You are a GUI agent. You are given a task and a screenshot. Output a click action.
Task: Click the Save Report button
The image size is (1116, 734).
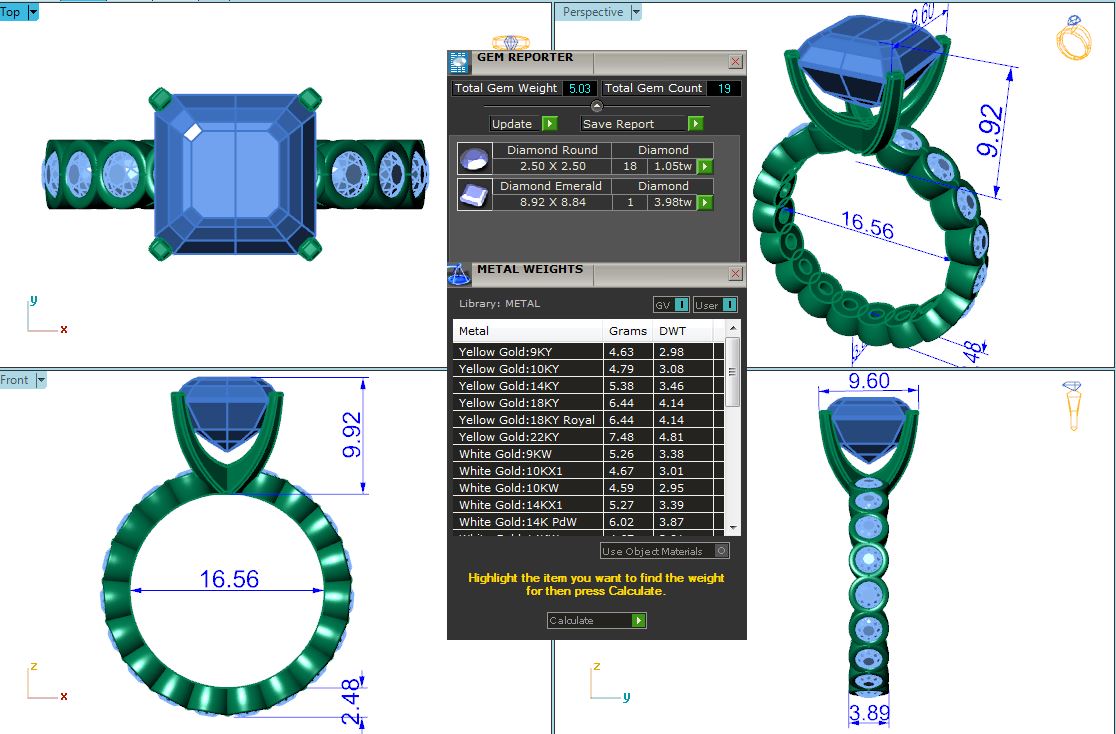point(642,124)
